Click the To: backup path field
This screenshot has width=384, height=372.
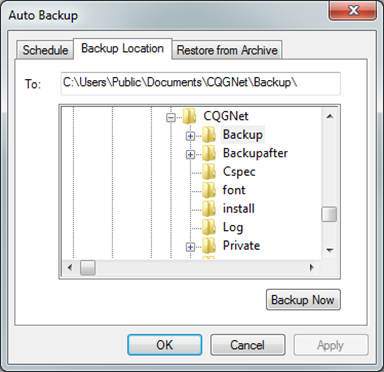(200, 83)
